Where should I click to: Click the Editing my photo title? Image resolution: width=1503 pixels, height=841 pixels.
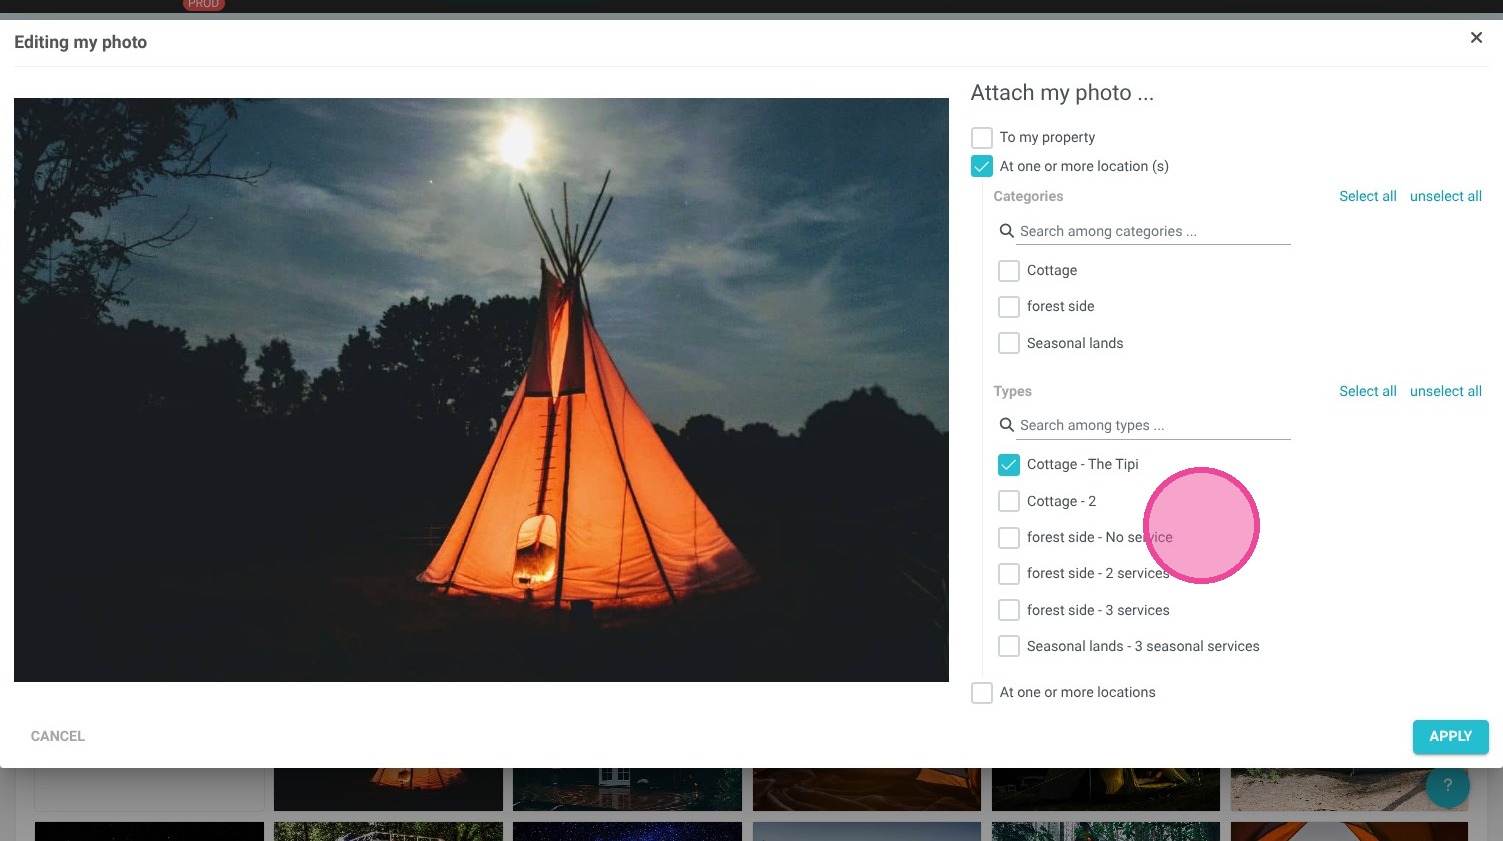pyautogui.click(x=81, y=42)
